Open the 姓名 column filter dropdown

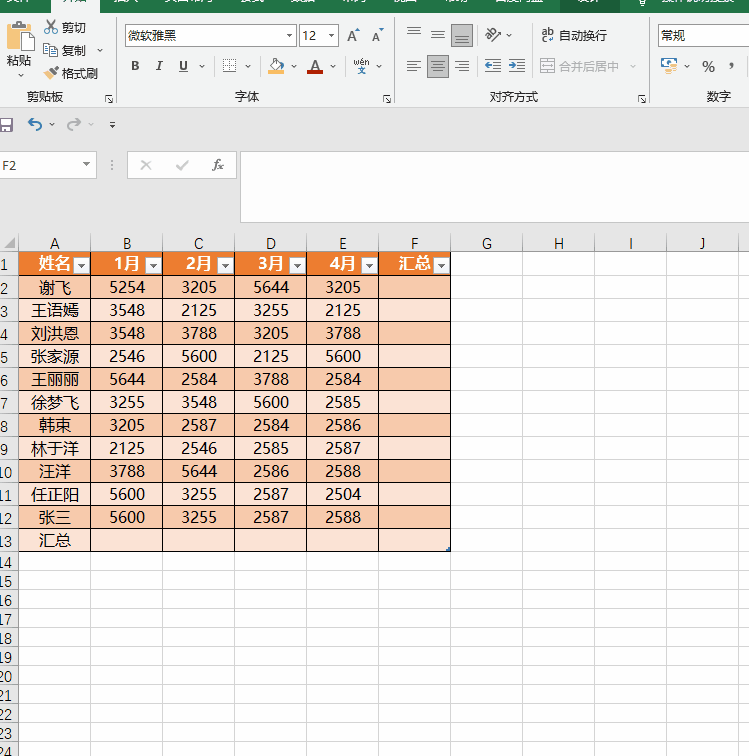pyautogui.click(x=82, y=265)
